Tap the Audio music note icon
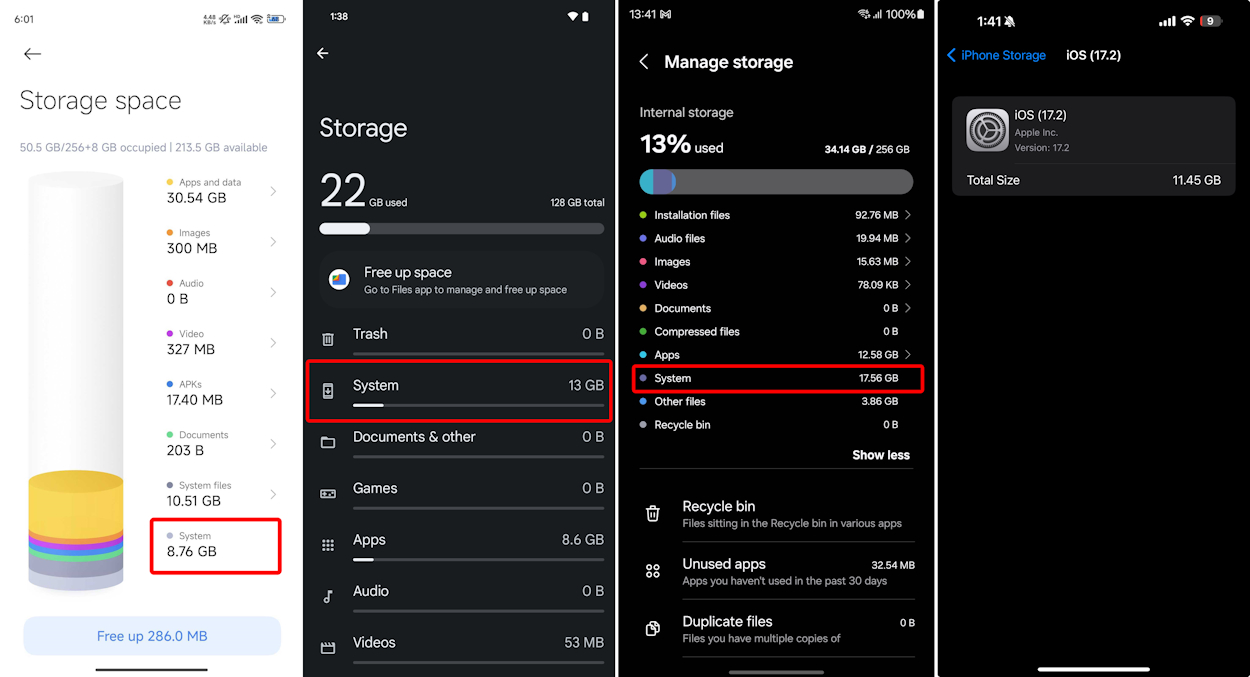The width and height of the screenshot is (1250, 677). tap(328, 596)
